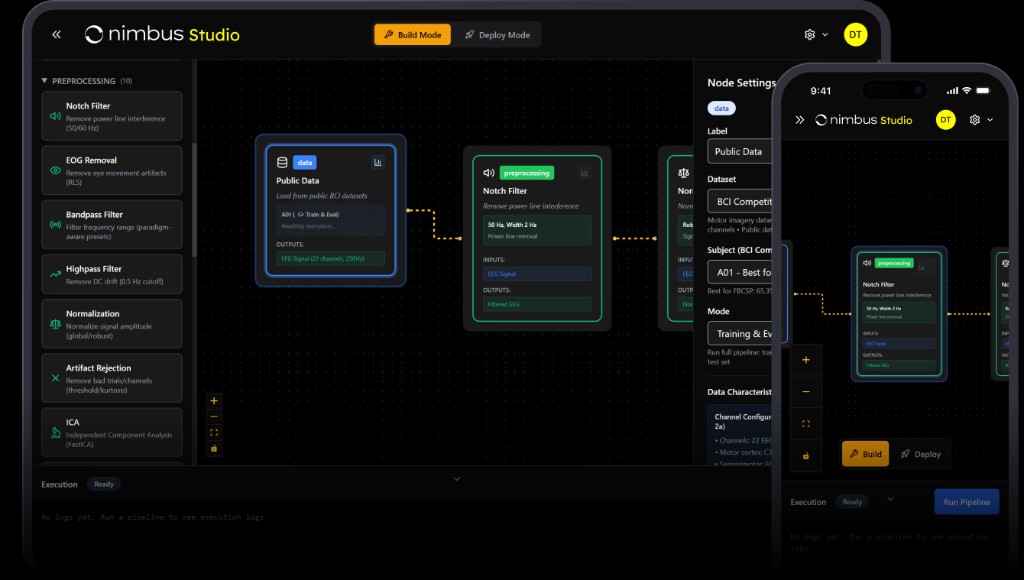The height and width of the screenshot is (580, 1024).
Task: Open settings gear dropdown on desktop header
Action: point(816,35)
